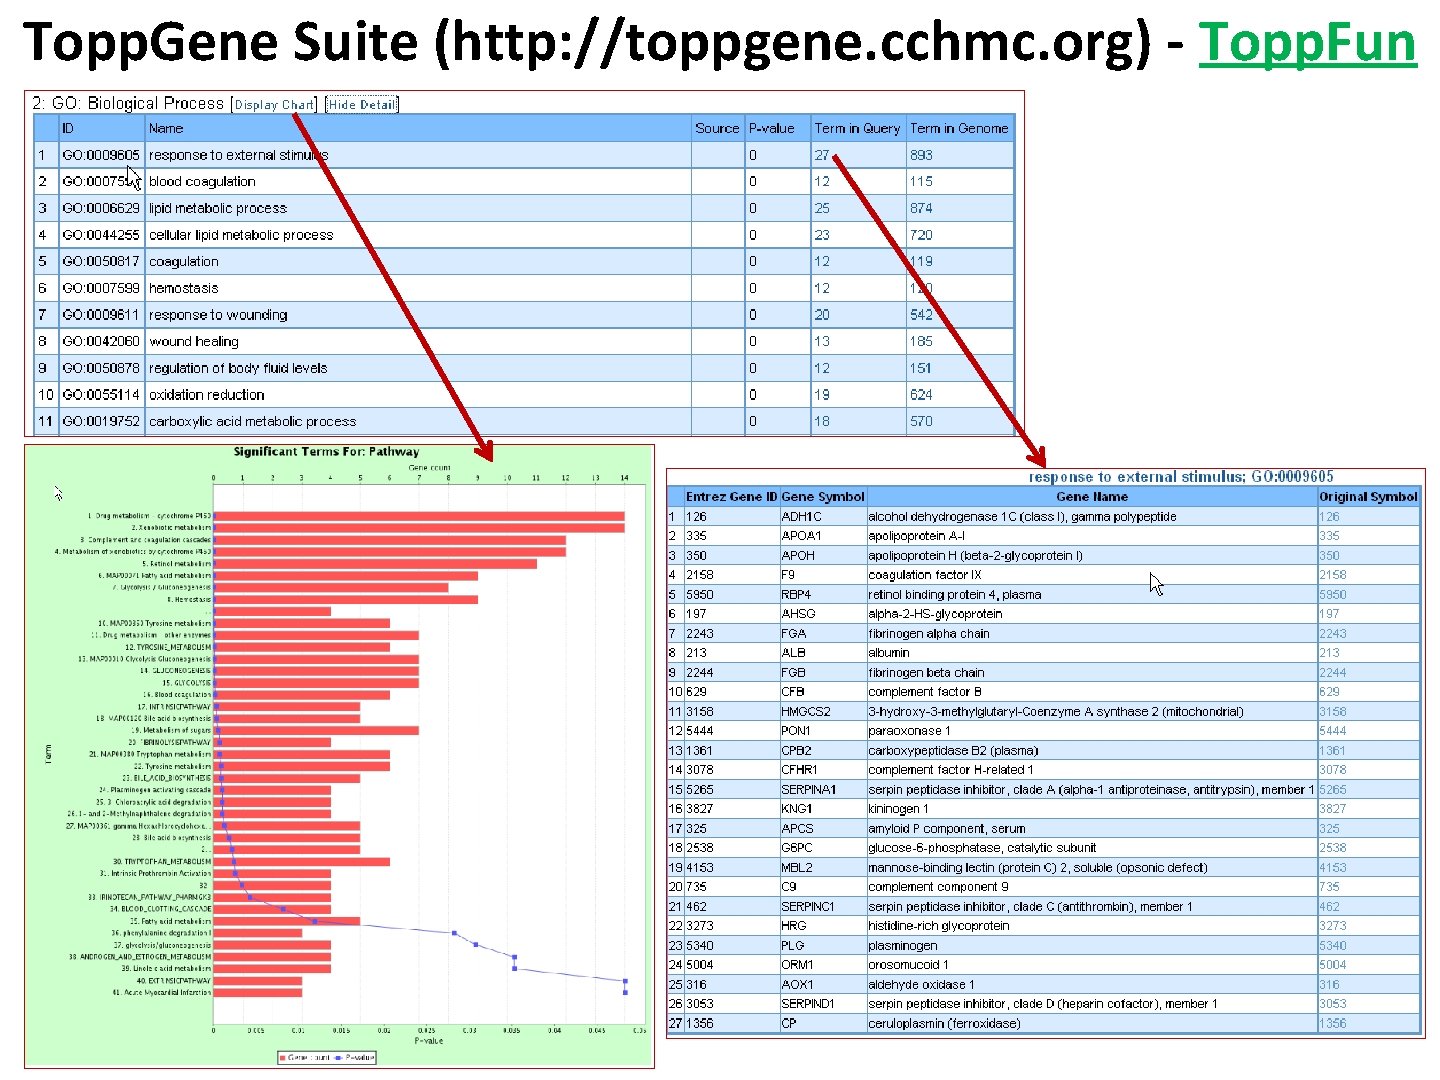Image resolution: width=1440 pixels, height=1080 pixels.
Task: Open Term in Genome value 624
Action: (921, 395)
